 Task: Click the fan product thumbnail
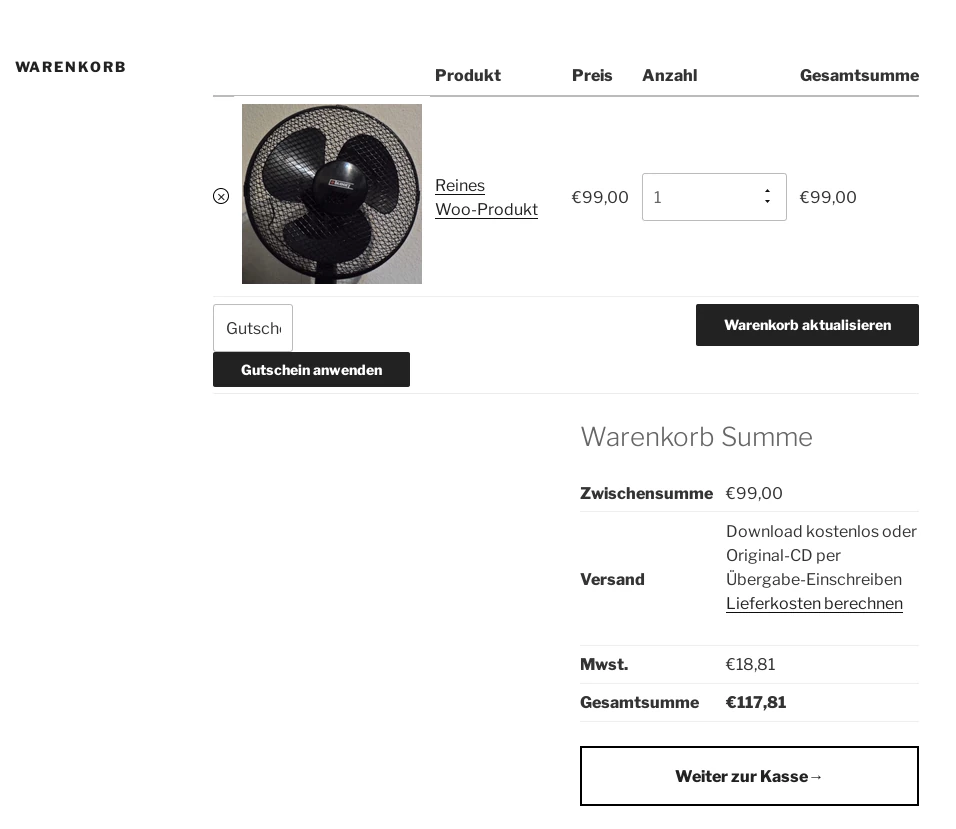(332, 194)
